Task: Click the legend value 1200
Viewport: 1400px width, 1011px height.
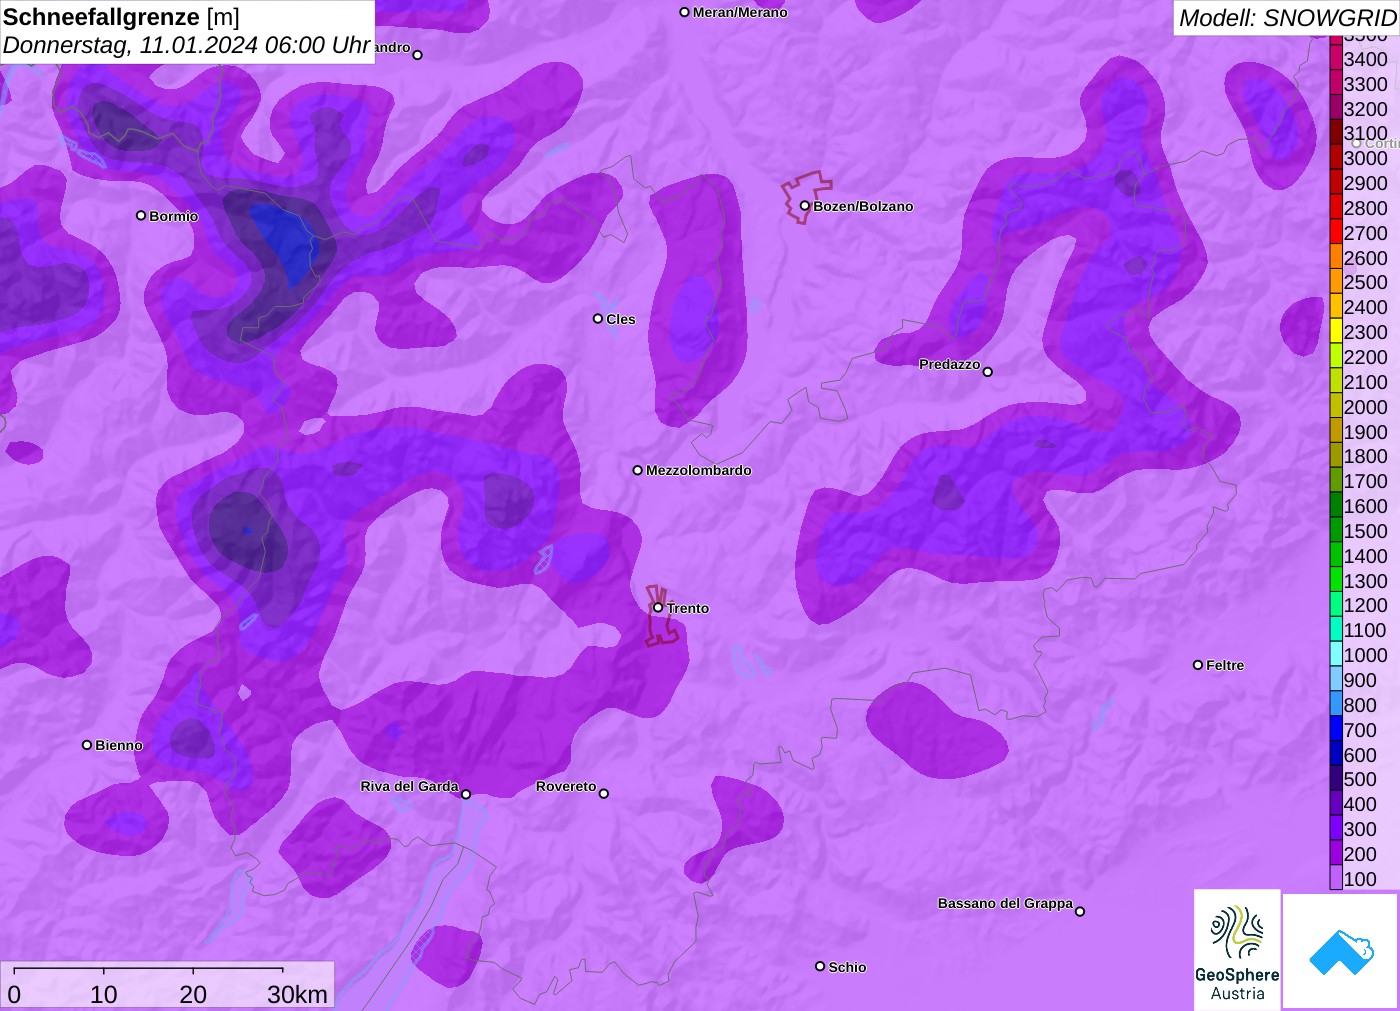Action: [x=1366, y=605]
